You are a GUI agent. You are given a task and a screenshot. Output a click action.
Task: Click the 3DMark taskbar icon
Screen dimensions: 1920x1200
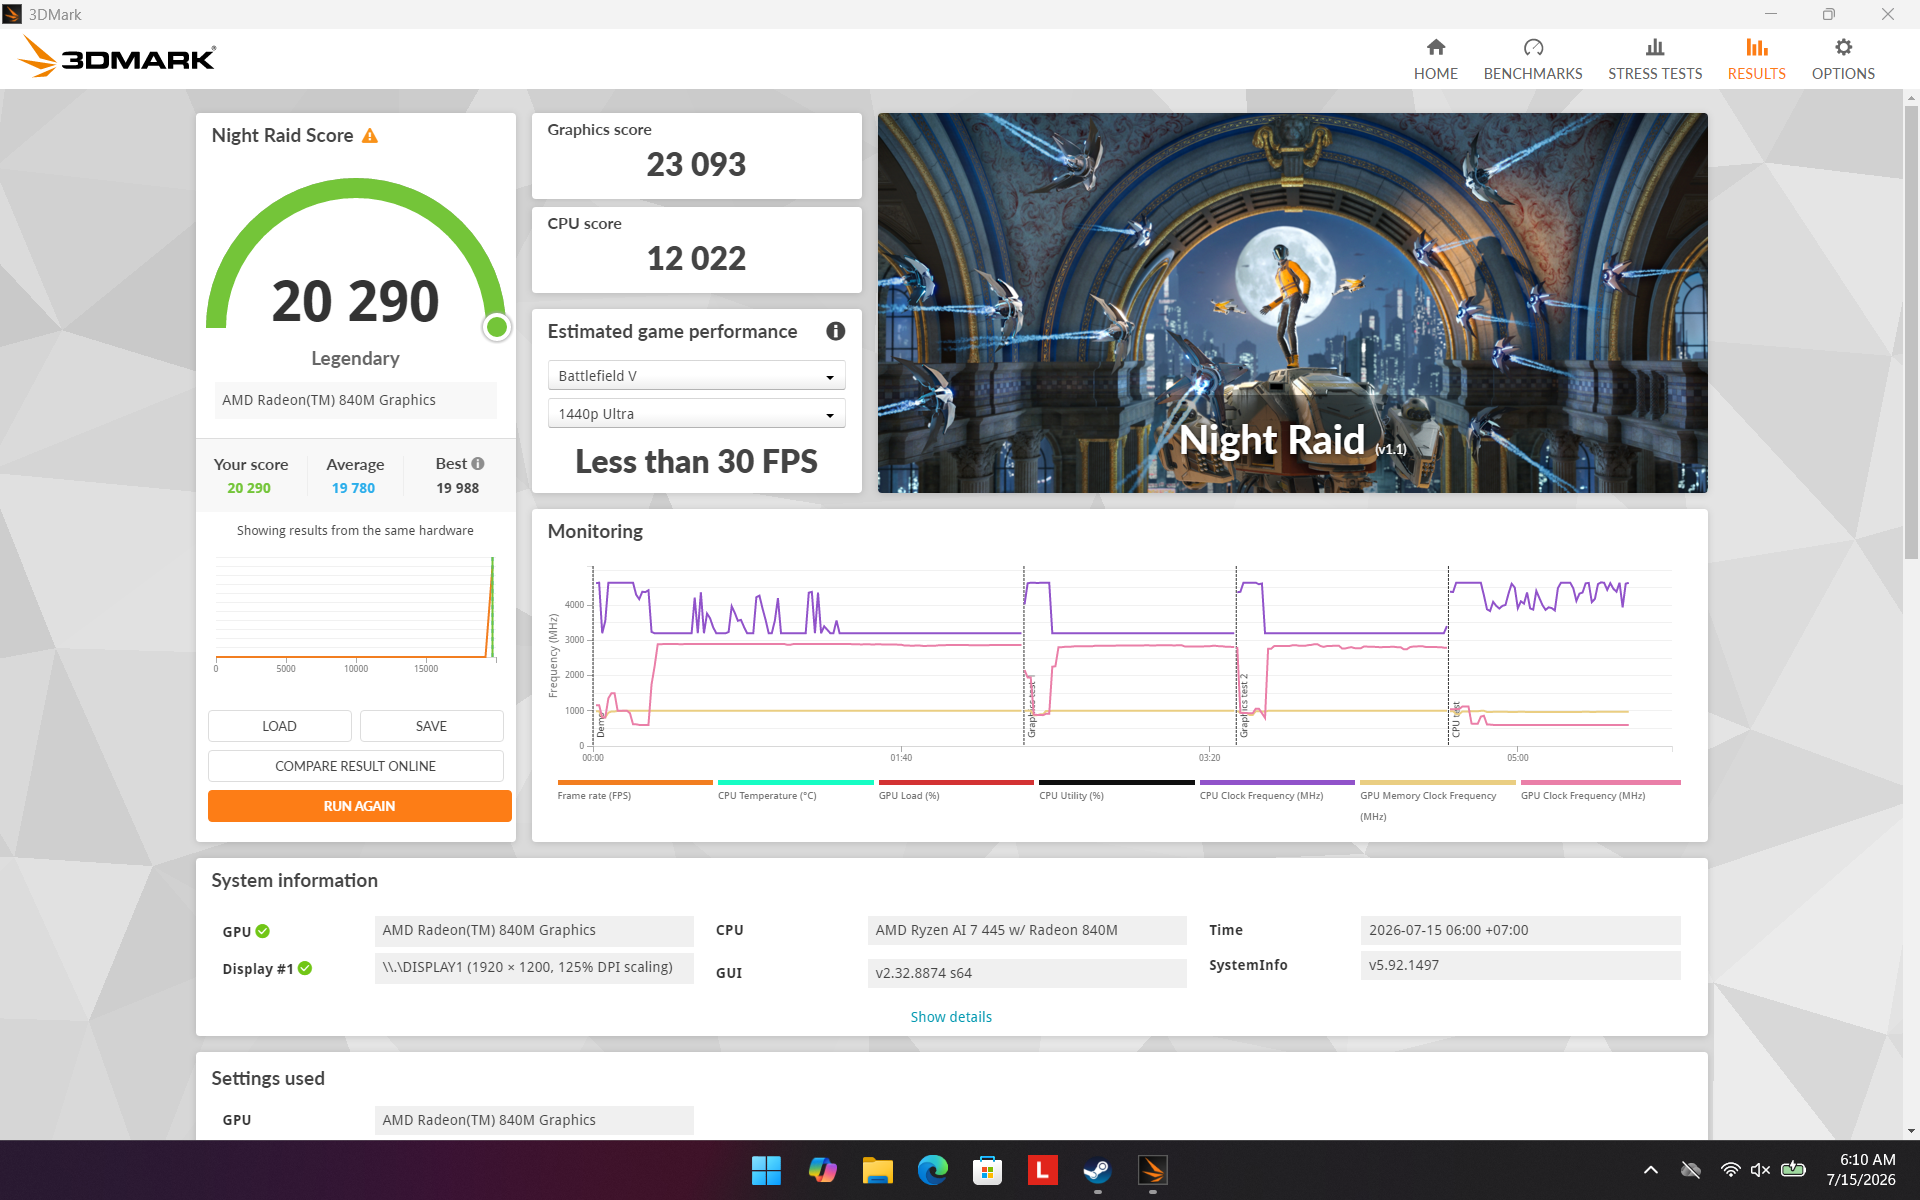(x=1152, y=1170)
